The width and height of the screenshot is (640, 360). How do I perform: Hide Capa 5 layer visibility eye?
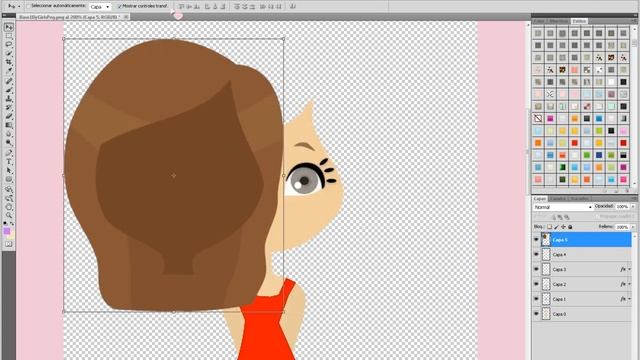click(x=536, y=240)
